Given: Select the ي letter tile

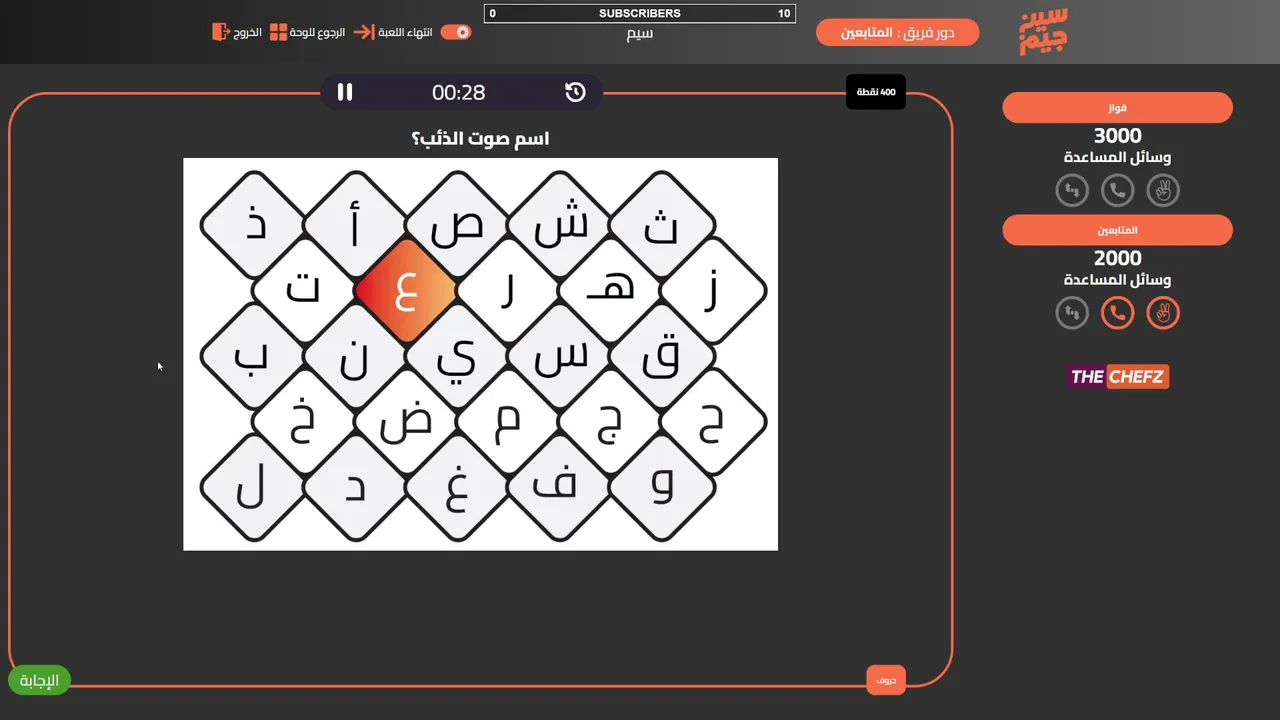Looking at the screenshot, I should point(457,357).
